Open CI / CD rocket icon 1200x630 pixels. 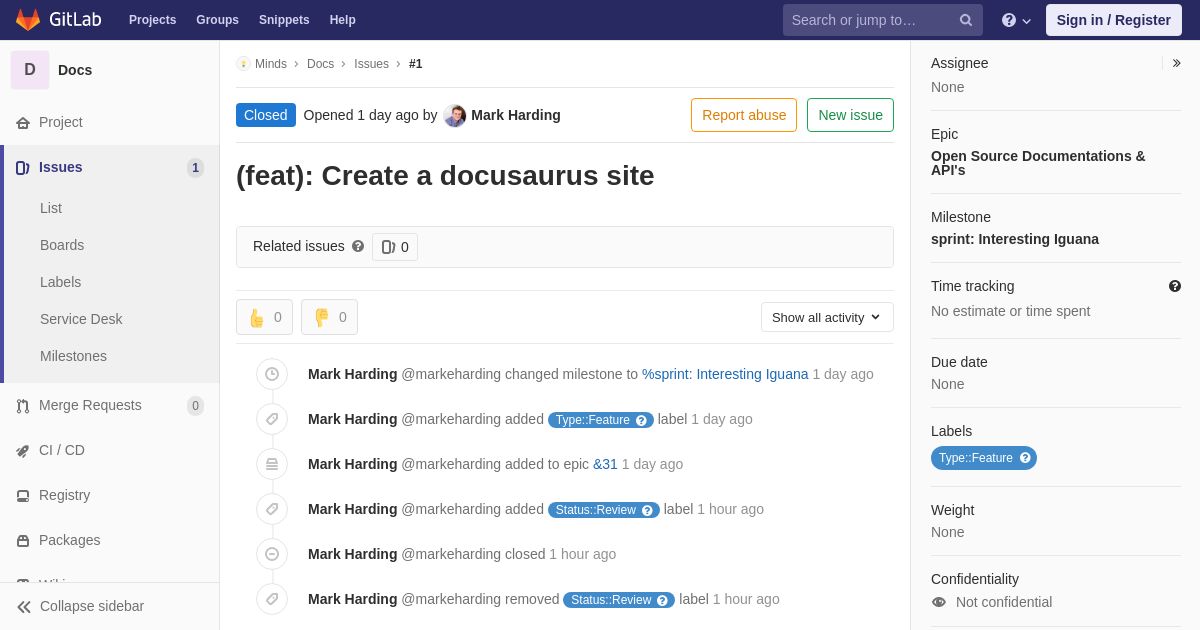click(x=23, y=451)
